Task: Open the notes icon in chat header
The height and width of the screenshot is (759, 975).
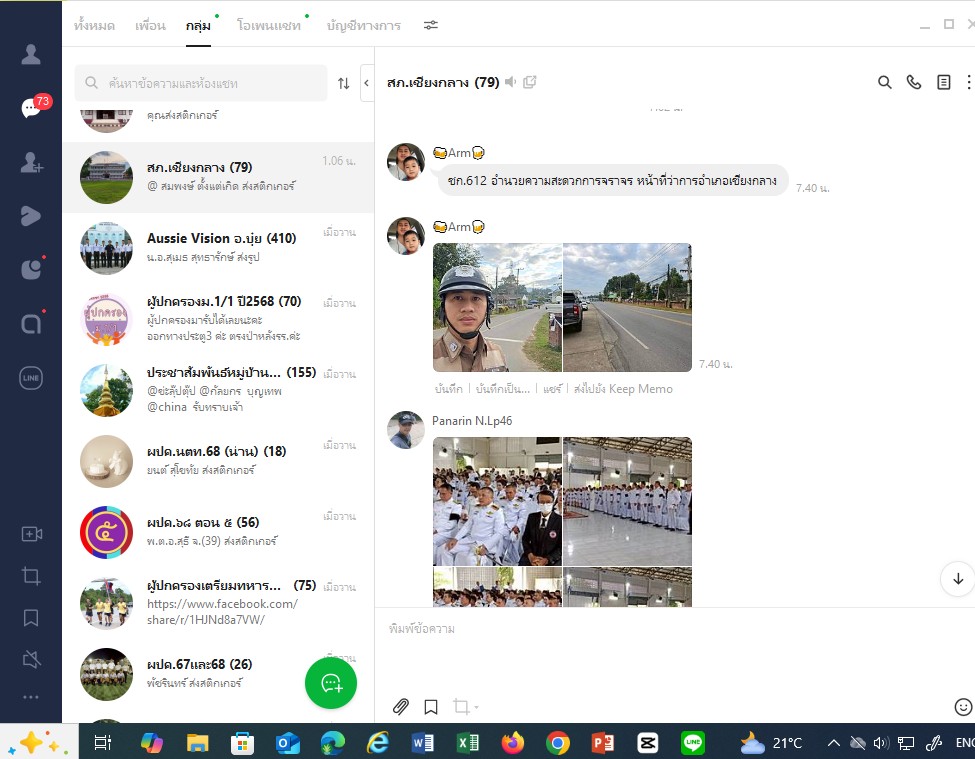Action: (x=943, y=83)
